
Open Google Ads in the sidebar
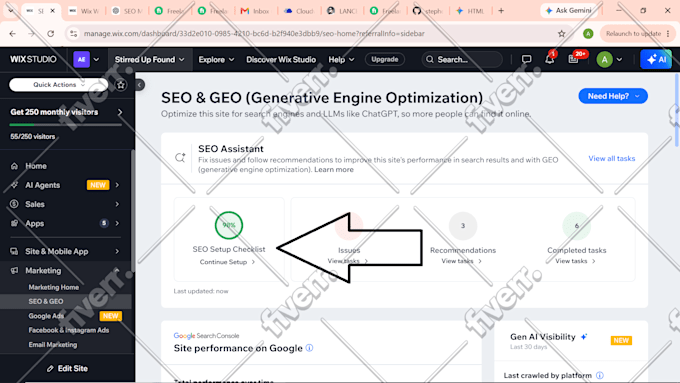click(46, 316)
